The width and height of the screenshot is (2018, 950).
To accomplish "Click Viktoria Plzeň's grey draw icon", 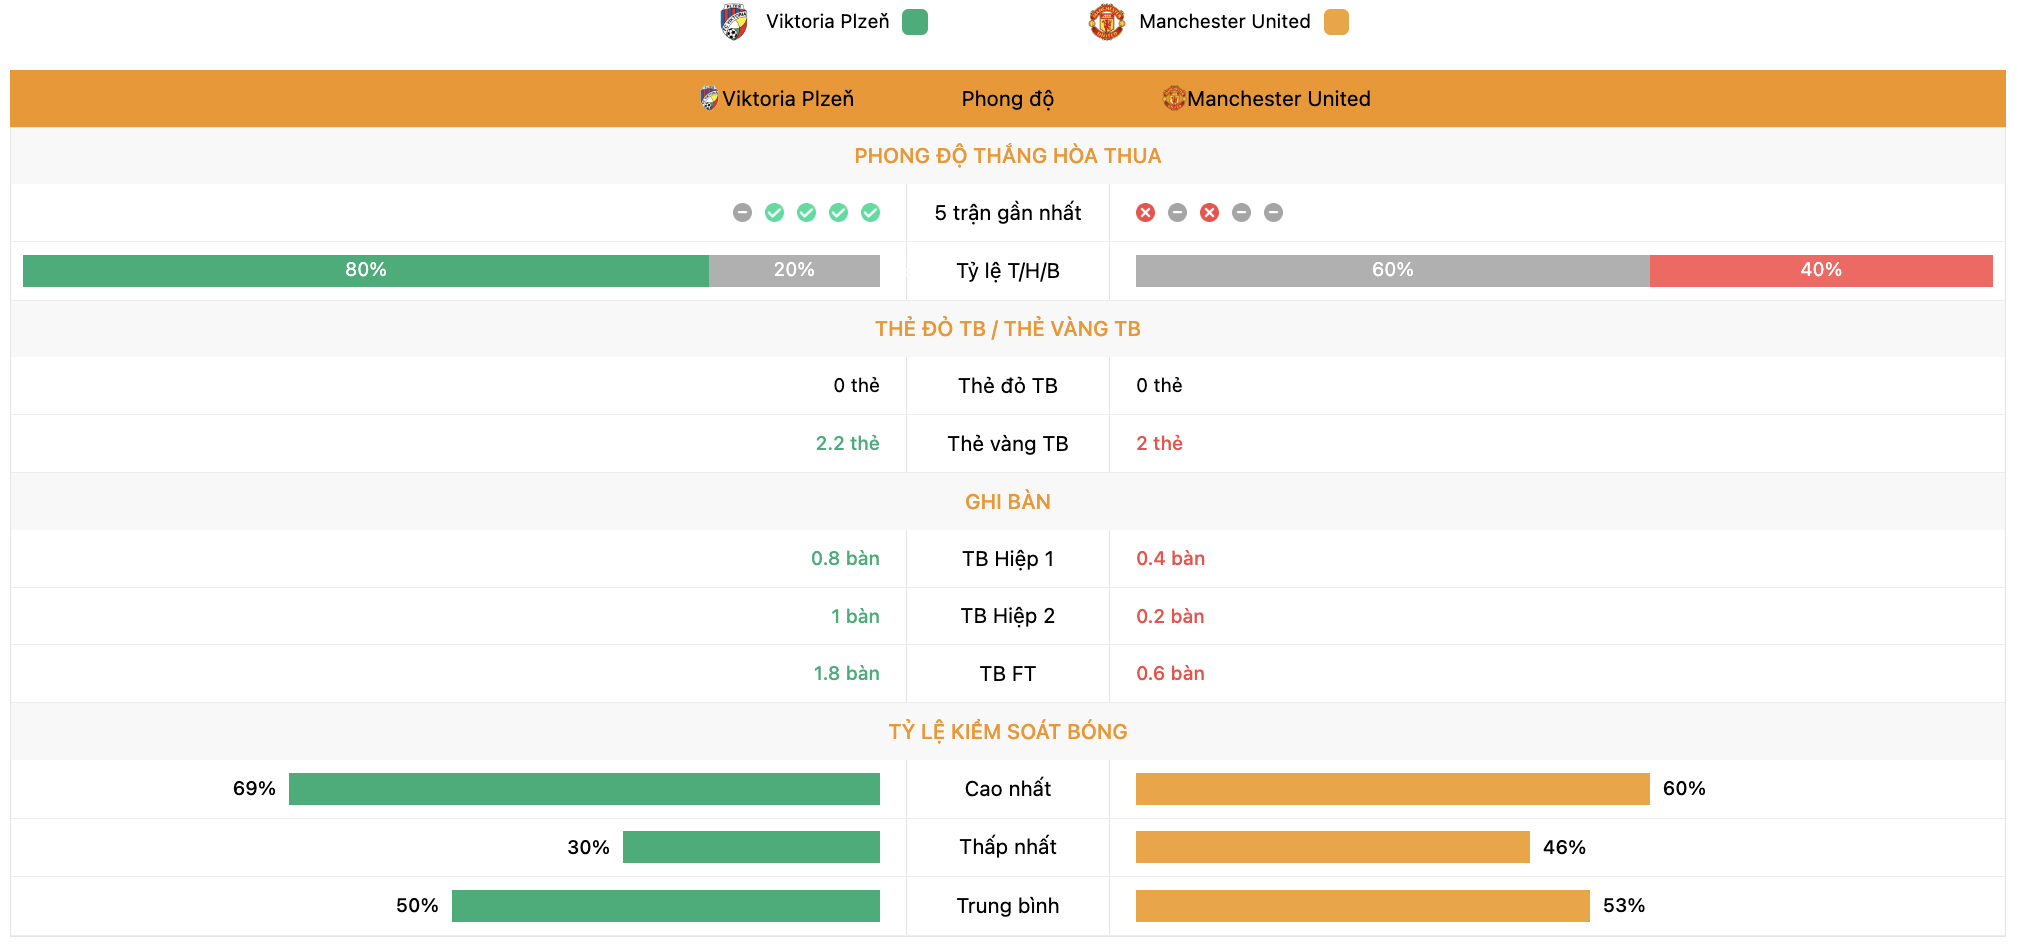I will point(742,212).
